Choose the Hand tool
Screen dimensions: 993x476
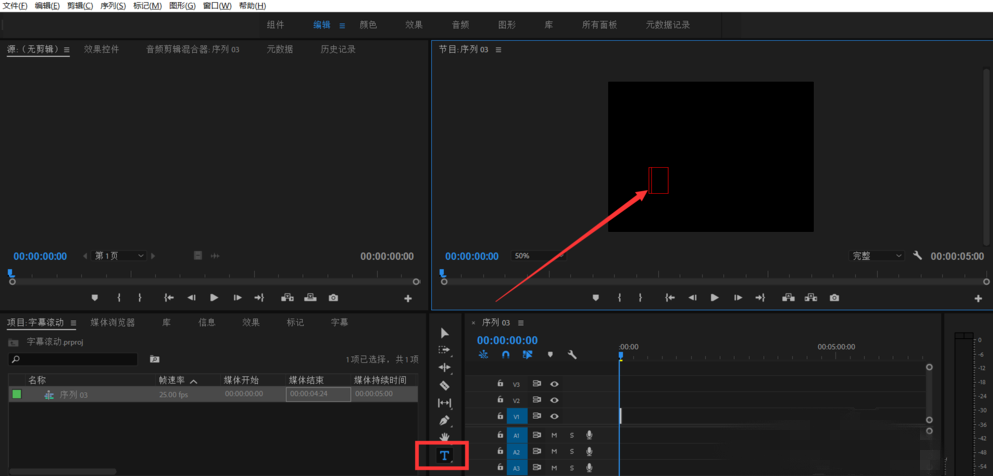[445, 437]
